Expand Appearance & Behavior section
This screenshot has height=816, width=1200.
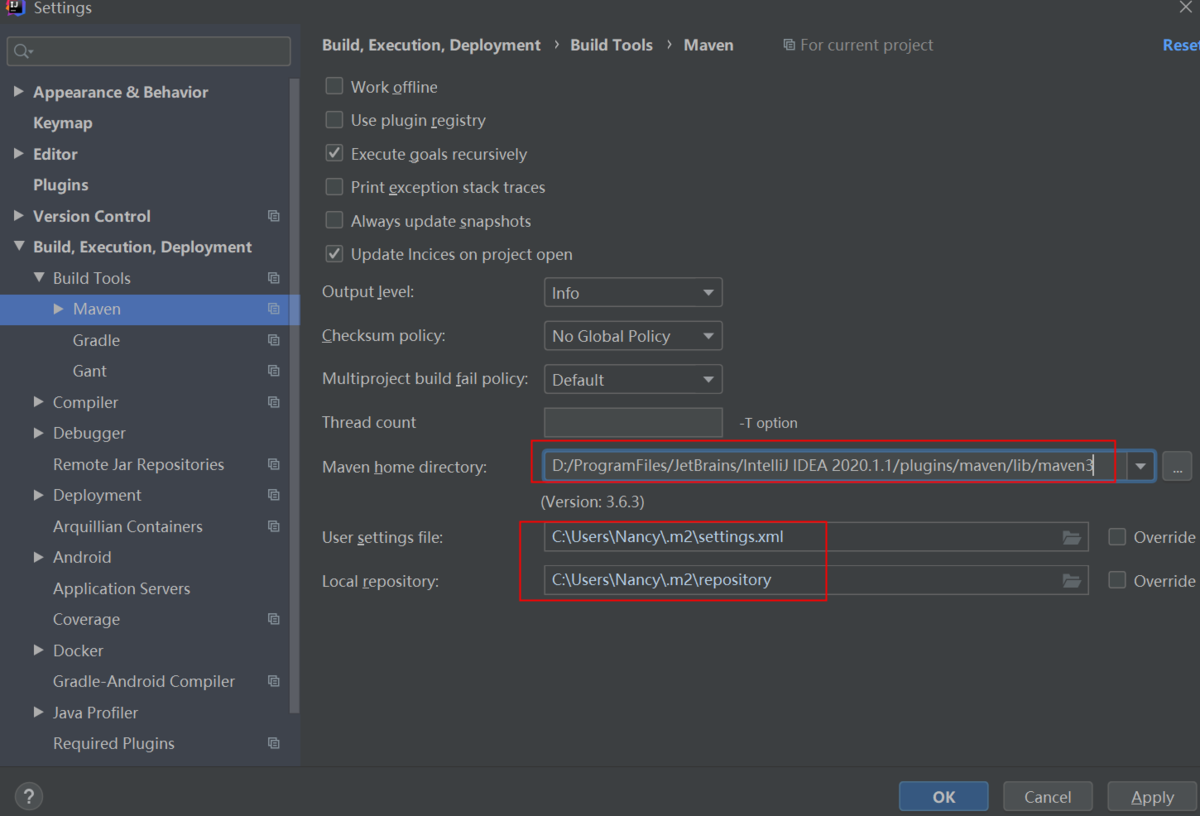[18, 91]
